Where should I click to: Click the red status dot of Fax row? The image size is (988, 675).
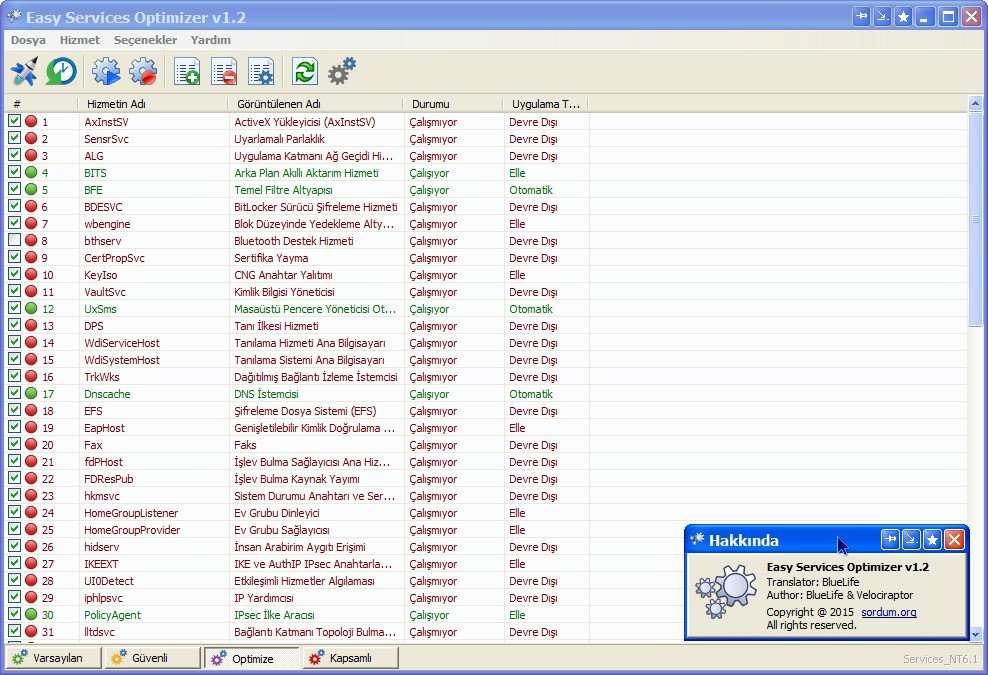click(x=31, y=444)
